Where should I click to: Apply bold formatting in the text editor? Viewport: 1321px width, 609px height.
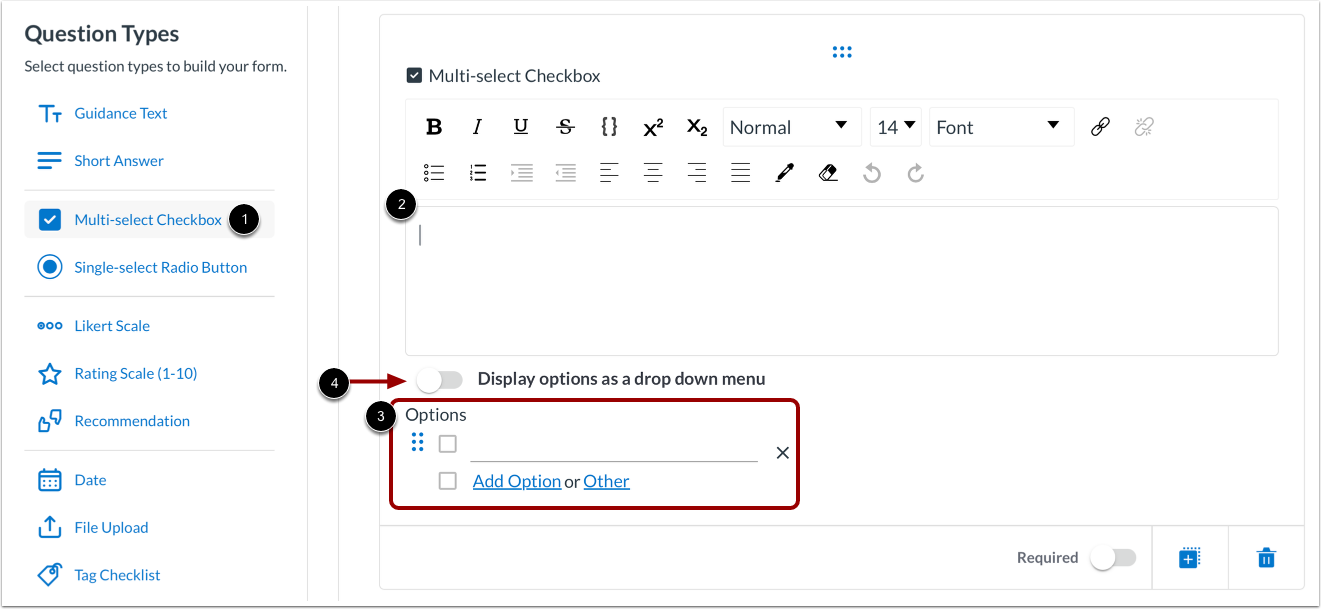coord(433,126)
